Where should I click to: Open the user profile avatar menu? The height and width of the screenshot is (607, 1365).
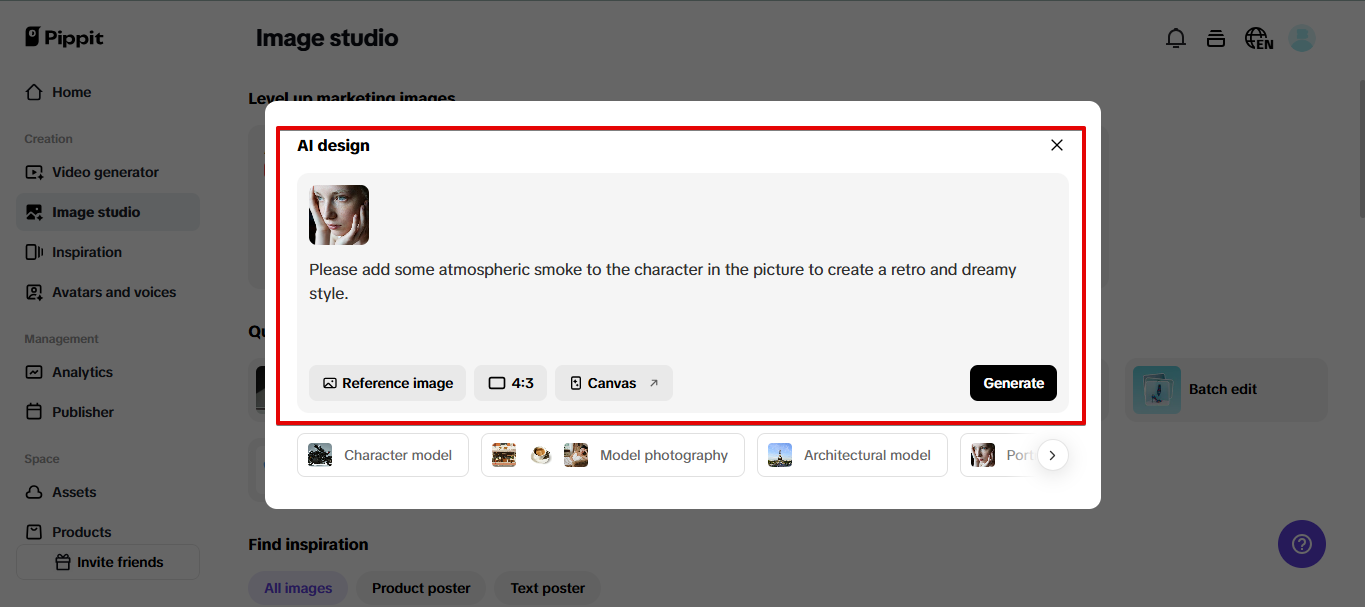1302,37
